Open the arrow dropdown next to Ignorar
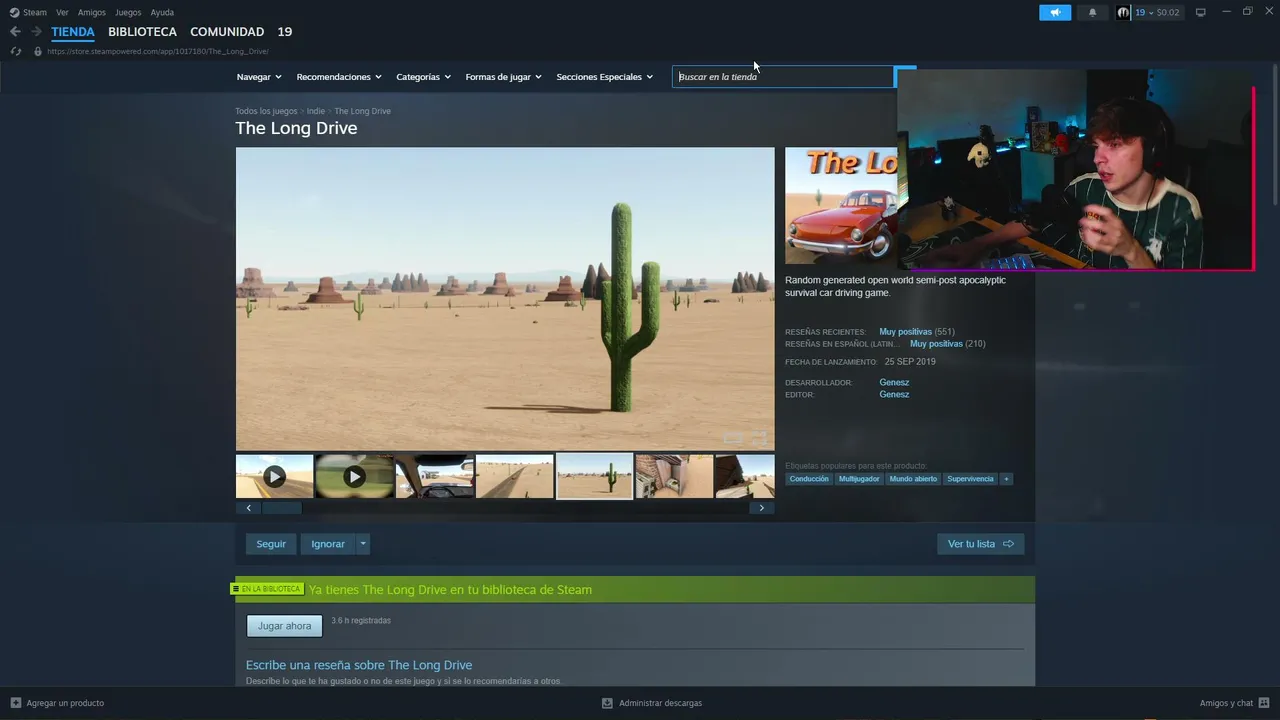 pos(363,544)
